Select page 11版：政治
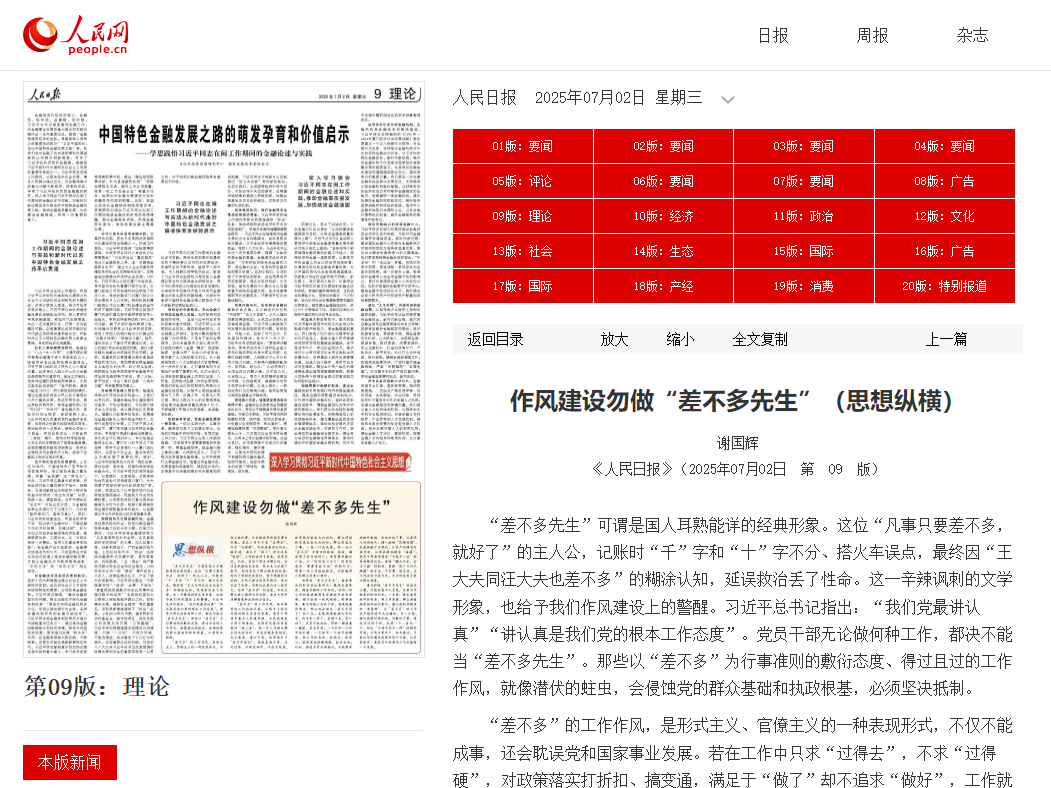The width and height of the screenshot is (1051, 788). (804, 216)
